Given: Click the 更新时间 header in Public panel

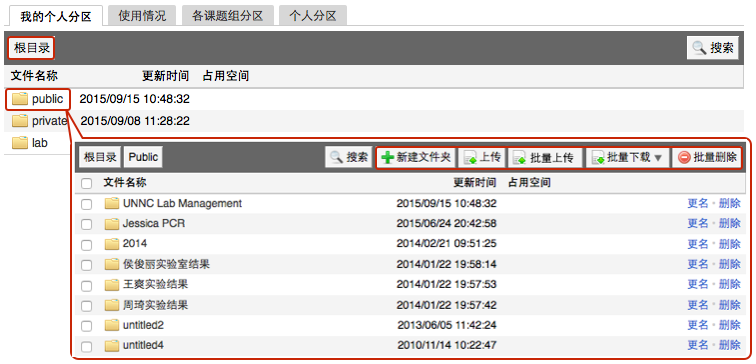Looking at the screenshot, I should [x=474, y=183].
